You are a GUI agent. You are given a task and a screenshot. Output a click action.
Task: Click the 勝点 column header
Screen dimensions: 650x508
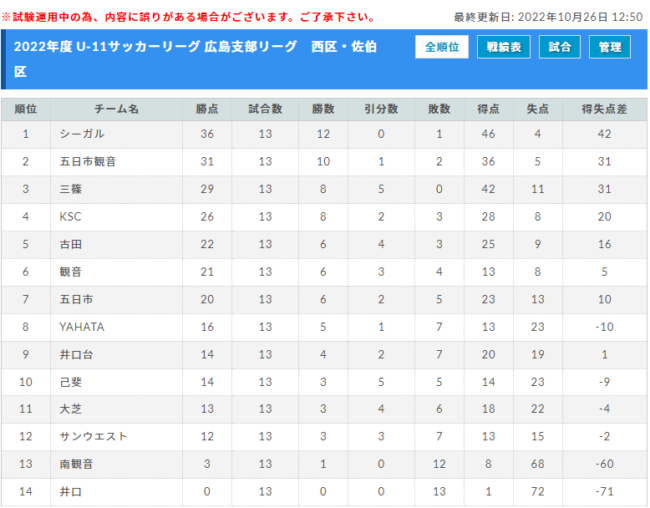[x=207, y=109]
